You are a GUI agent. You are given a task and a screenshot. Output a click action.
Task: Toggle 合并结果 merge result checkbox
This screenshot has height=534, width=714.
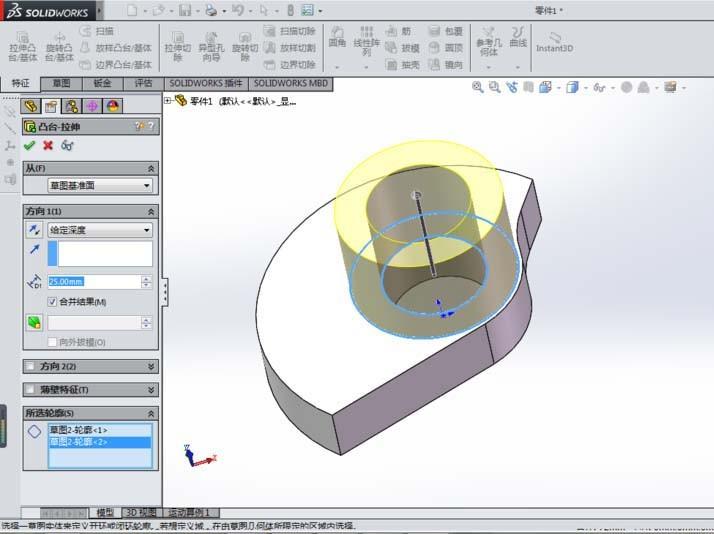[52, 301]
